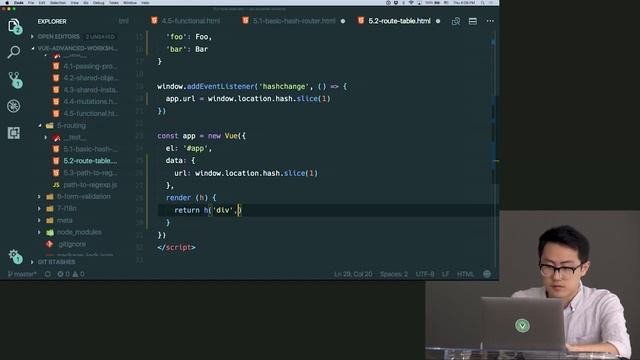Expand the 6-form-validation folder
This screenshot has height=360, width=640.
(x=40, y=197)
